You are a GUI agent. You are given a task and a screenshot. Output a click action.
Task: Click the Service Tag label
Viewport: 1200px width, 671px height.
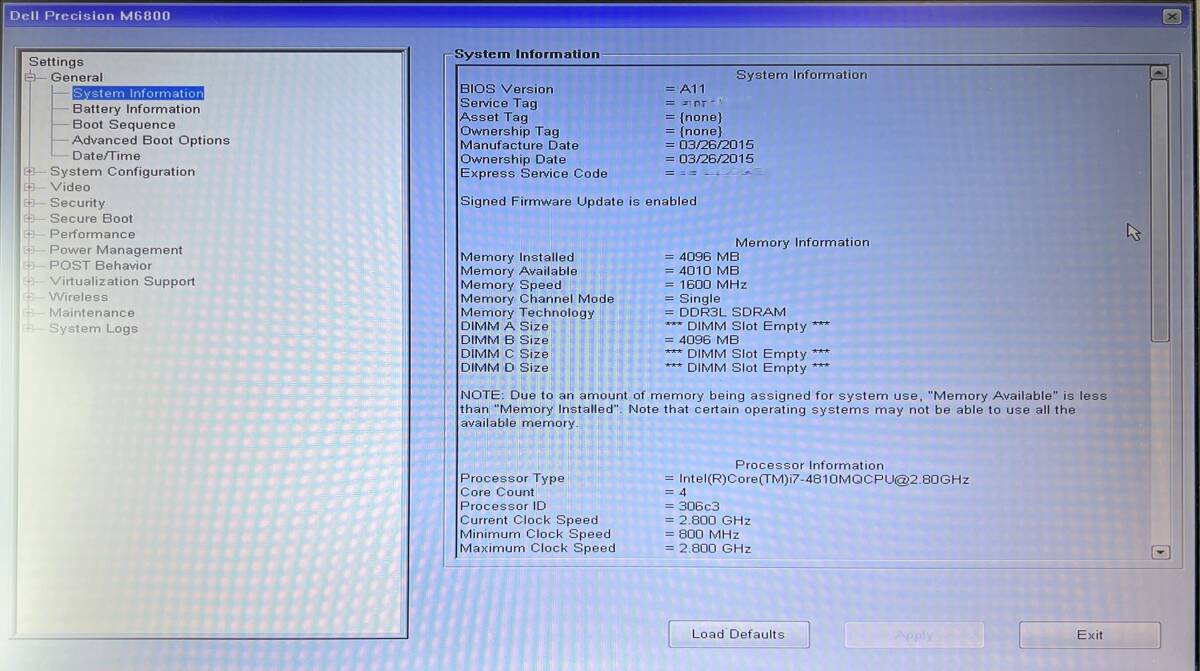(x=499, y=103)
